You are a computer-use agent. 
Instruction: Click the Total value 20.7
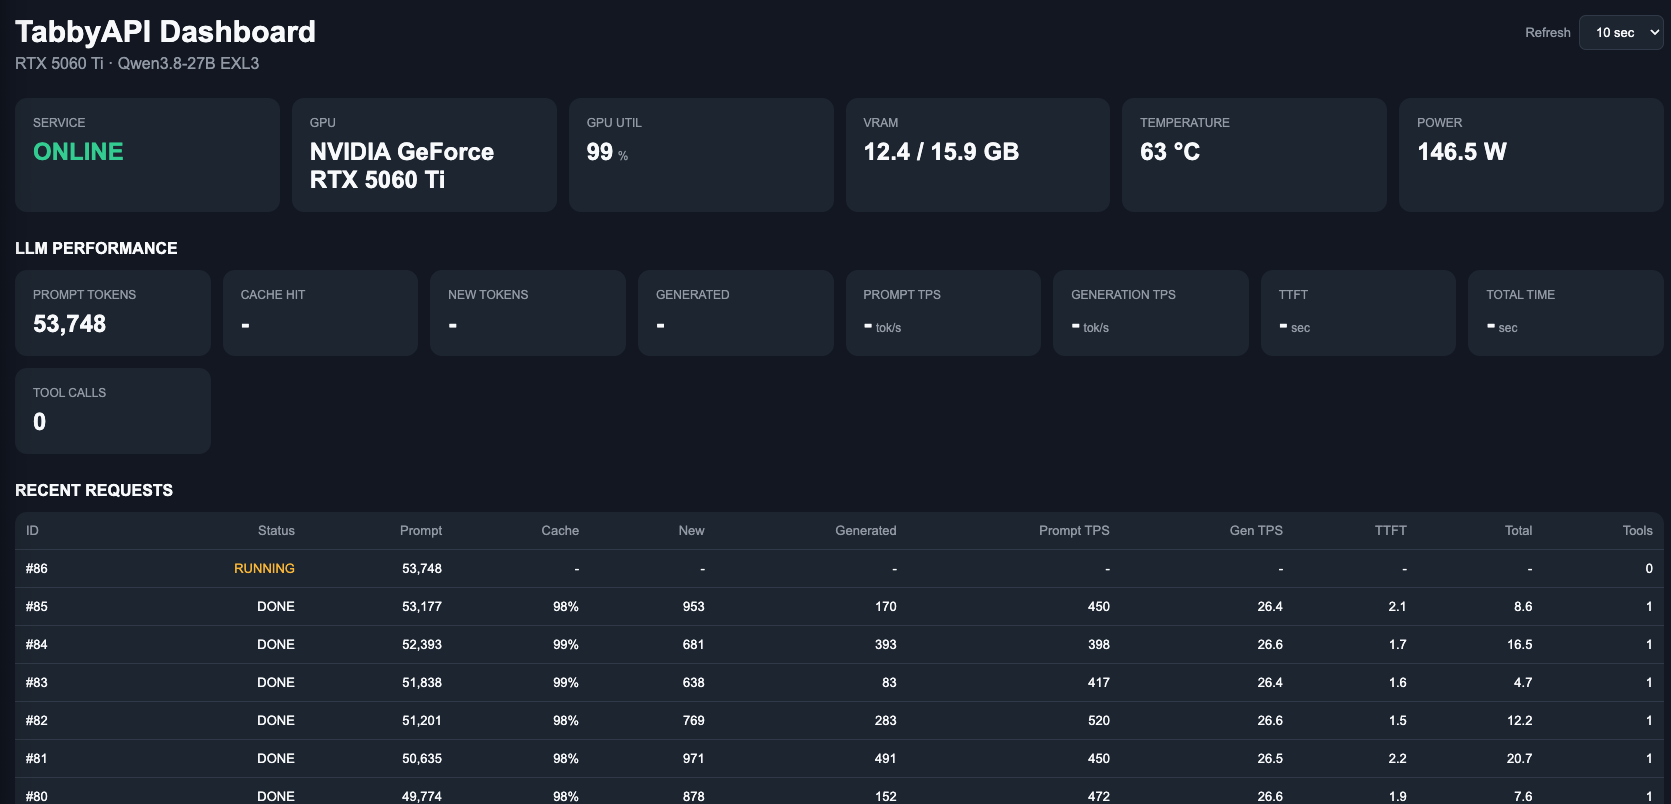(x=1520, y=759)
